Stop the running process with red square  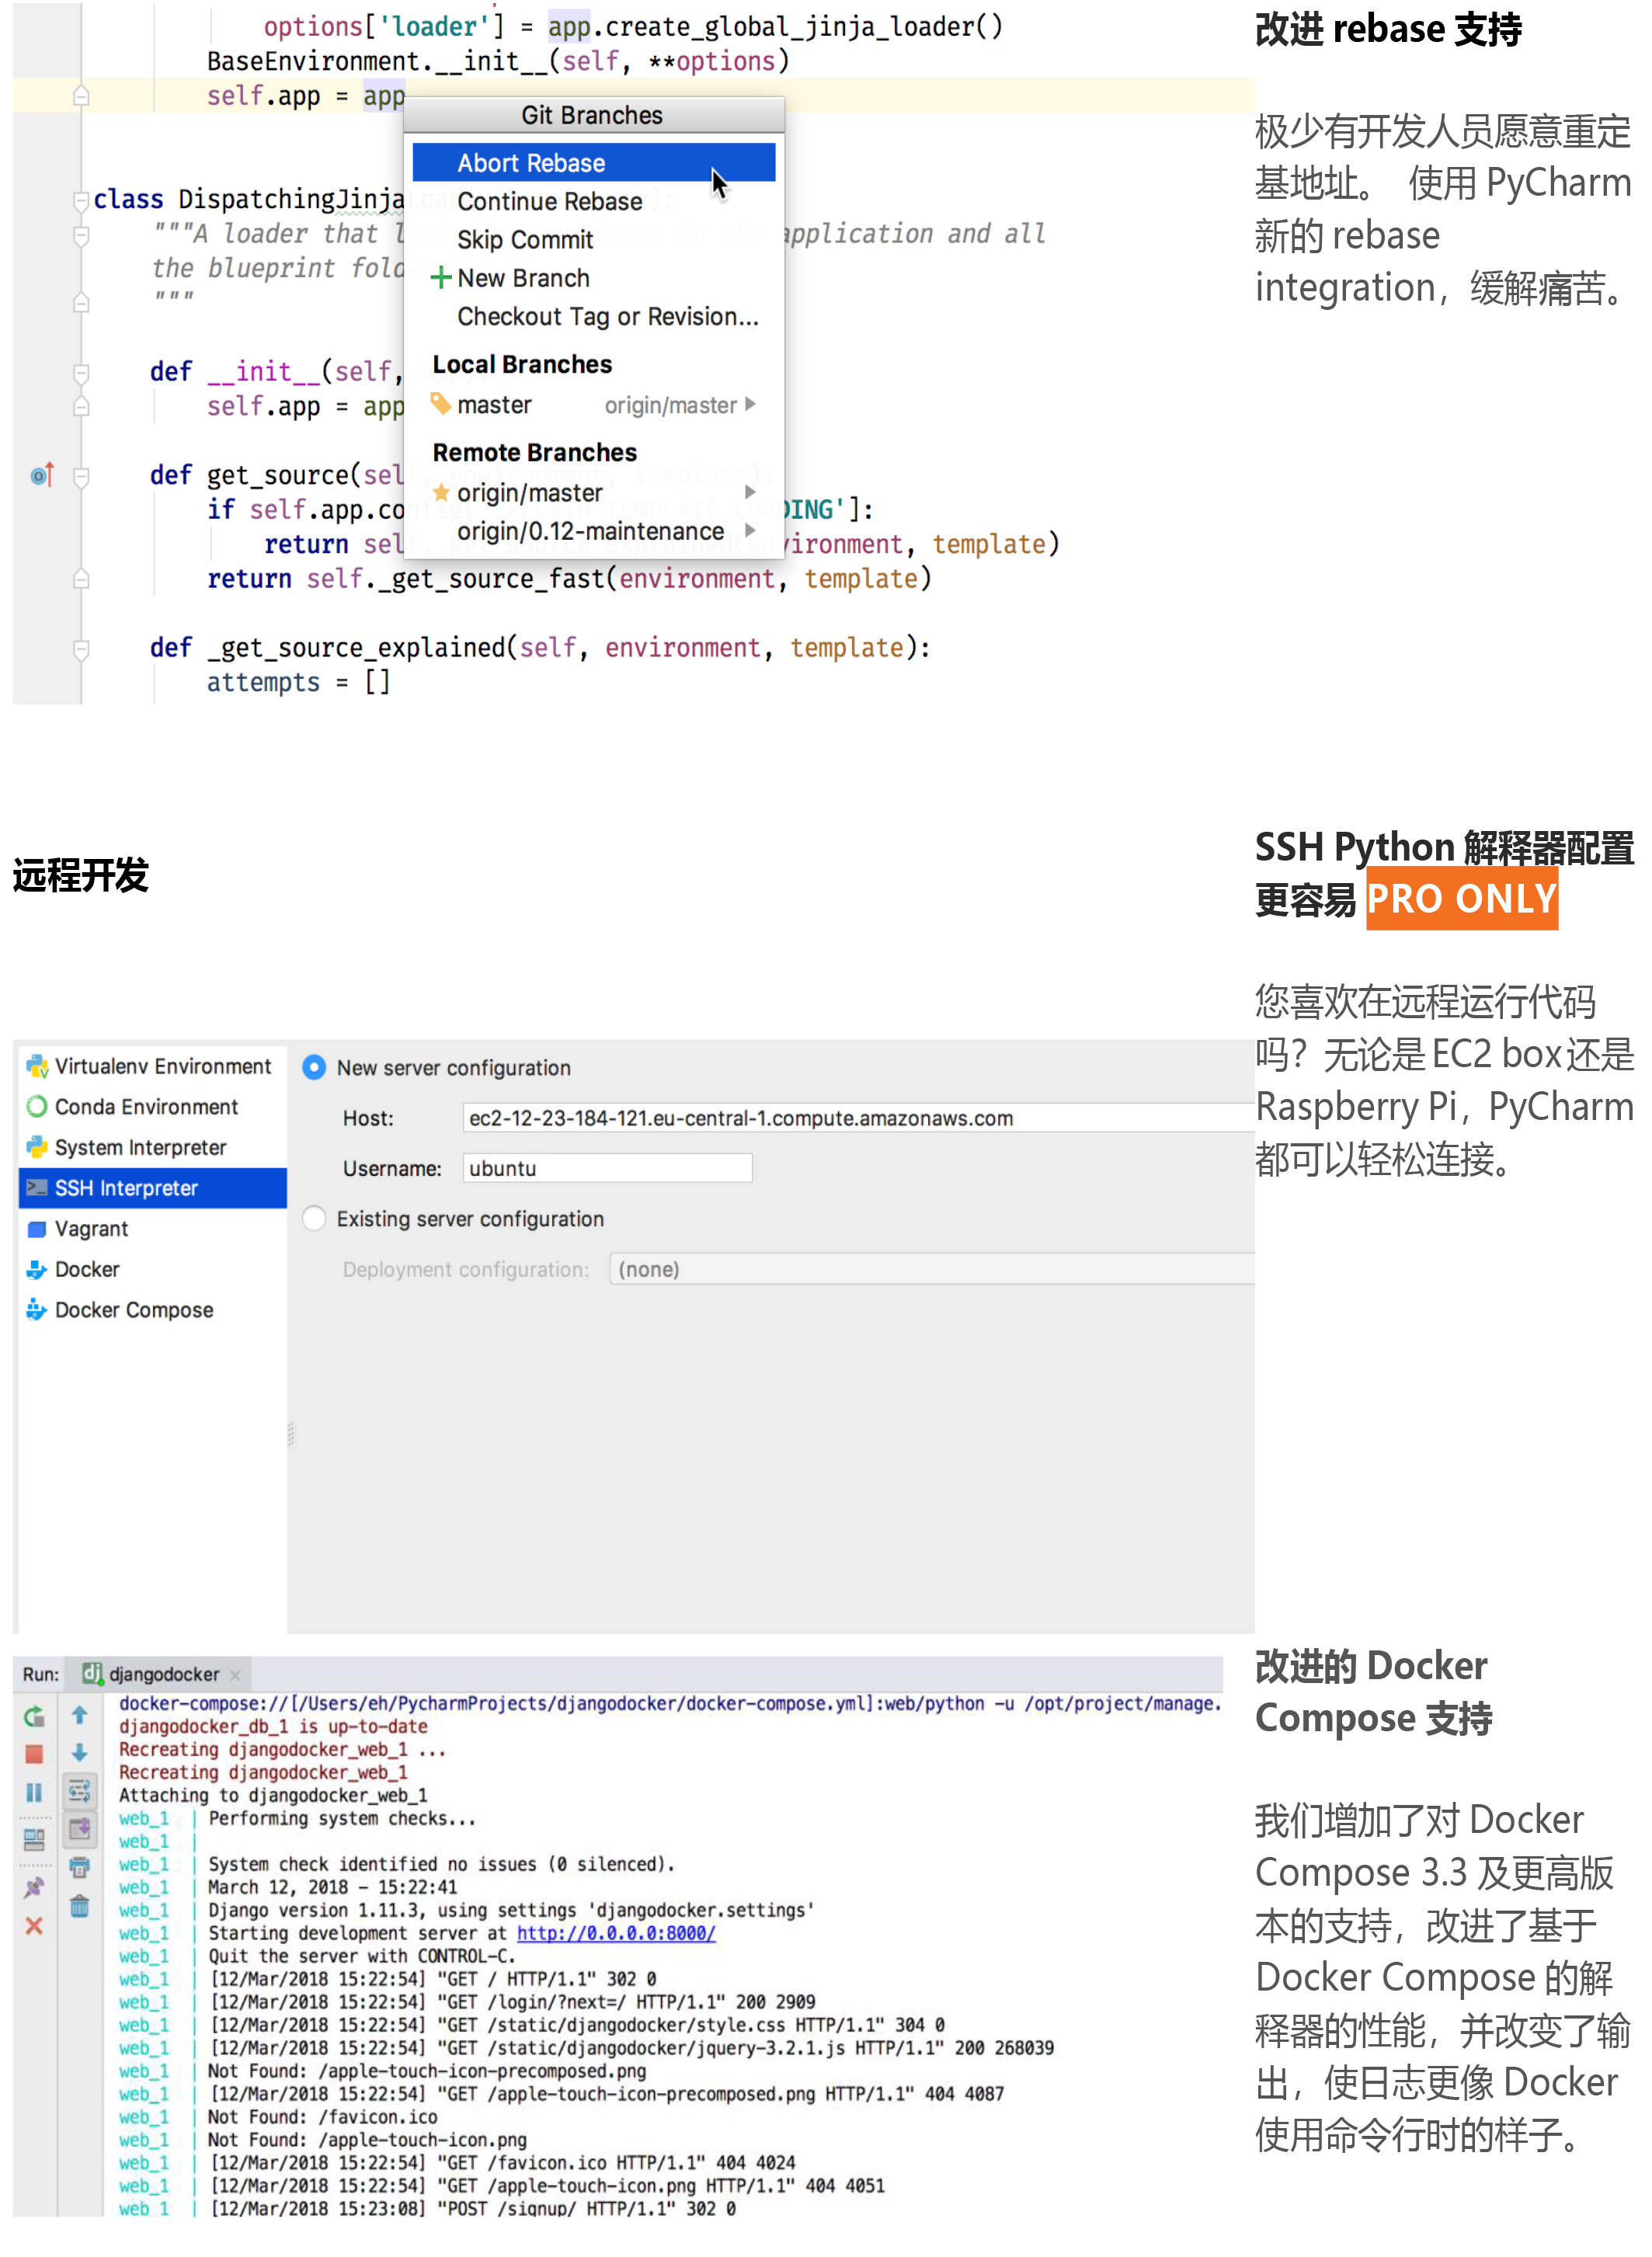(34, 1754)
